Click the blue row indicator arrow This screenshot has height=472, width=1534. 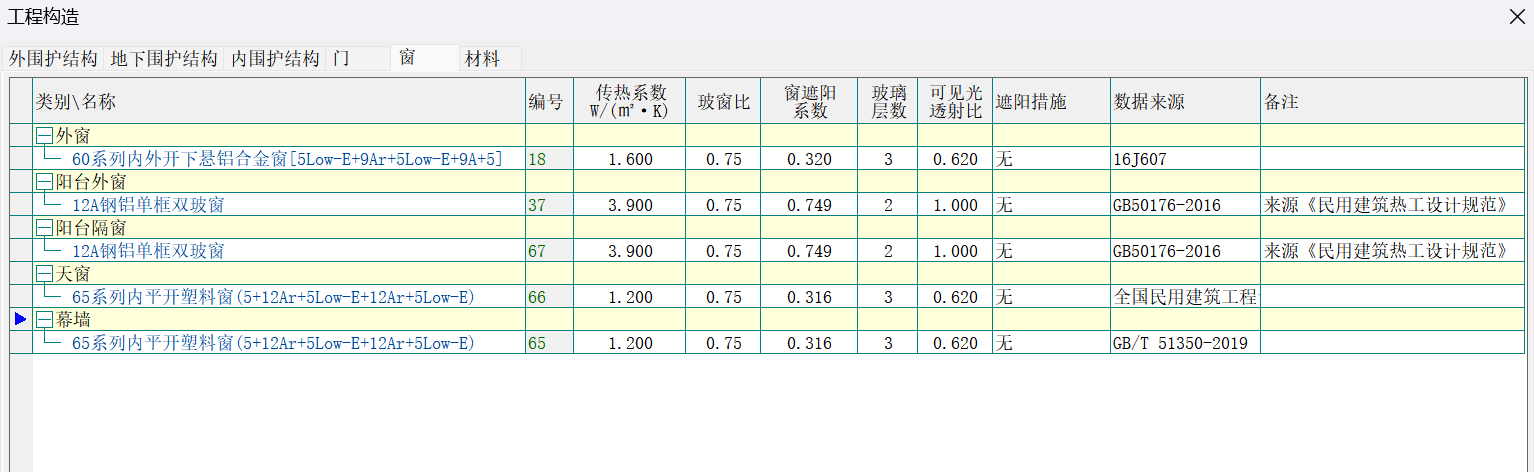[x=20, y=319]
